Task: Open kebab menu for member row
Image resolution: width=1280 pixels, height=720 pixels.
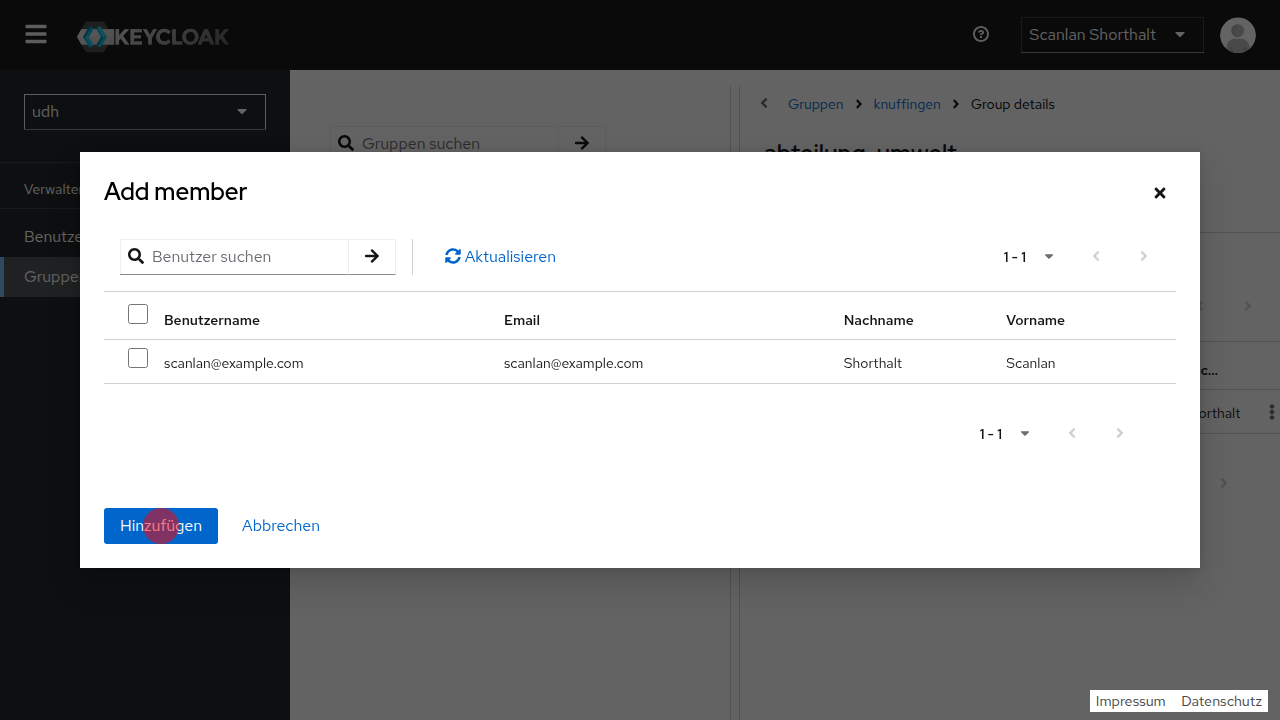Action: tap(1271, 413)
